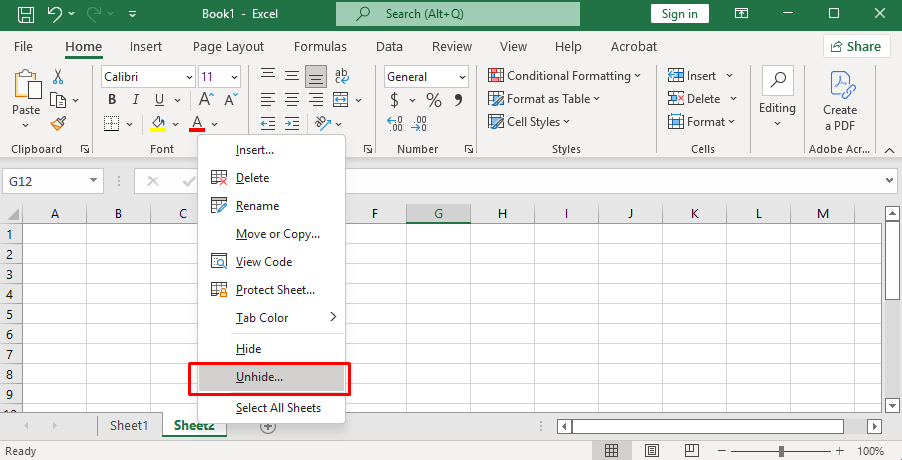
Task: Toggle Italic formatting
Action: pos(135,100)
